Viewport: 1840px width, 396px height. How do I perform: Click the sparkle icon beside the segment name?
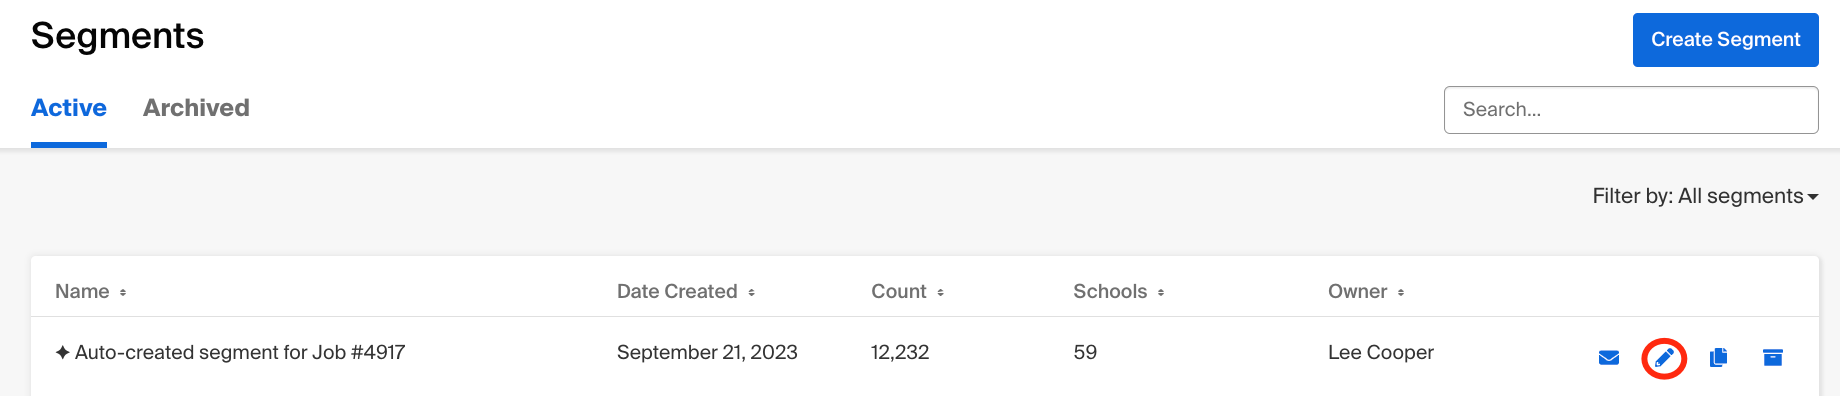tap(63, 352)
